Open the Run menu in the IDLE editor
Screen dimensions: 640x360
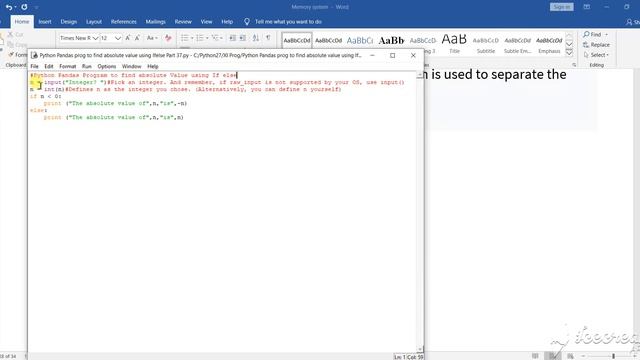tap(87, 66)
